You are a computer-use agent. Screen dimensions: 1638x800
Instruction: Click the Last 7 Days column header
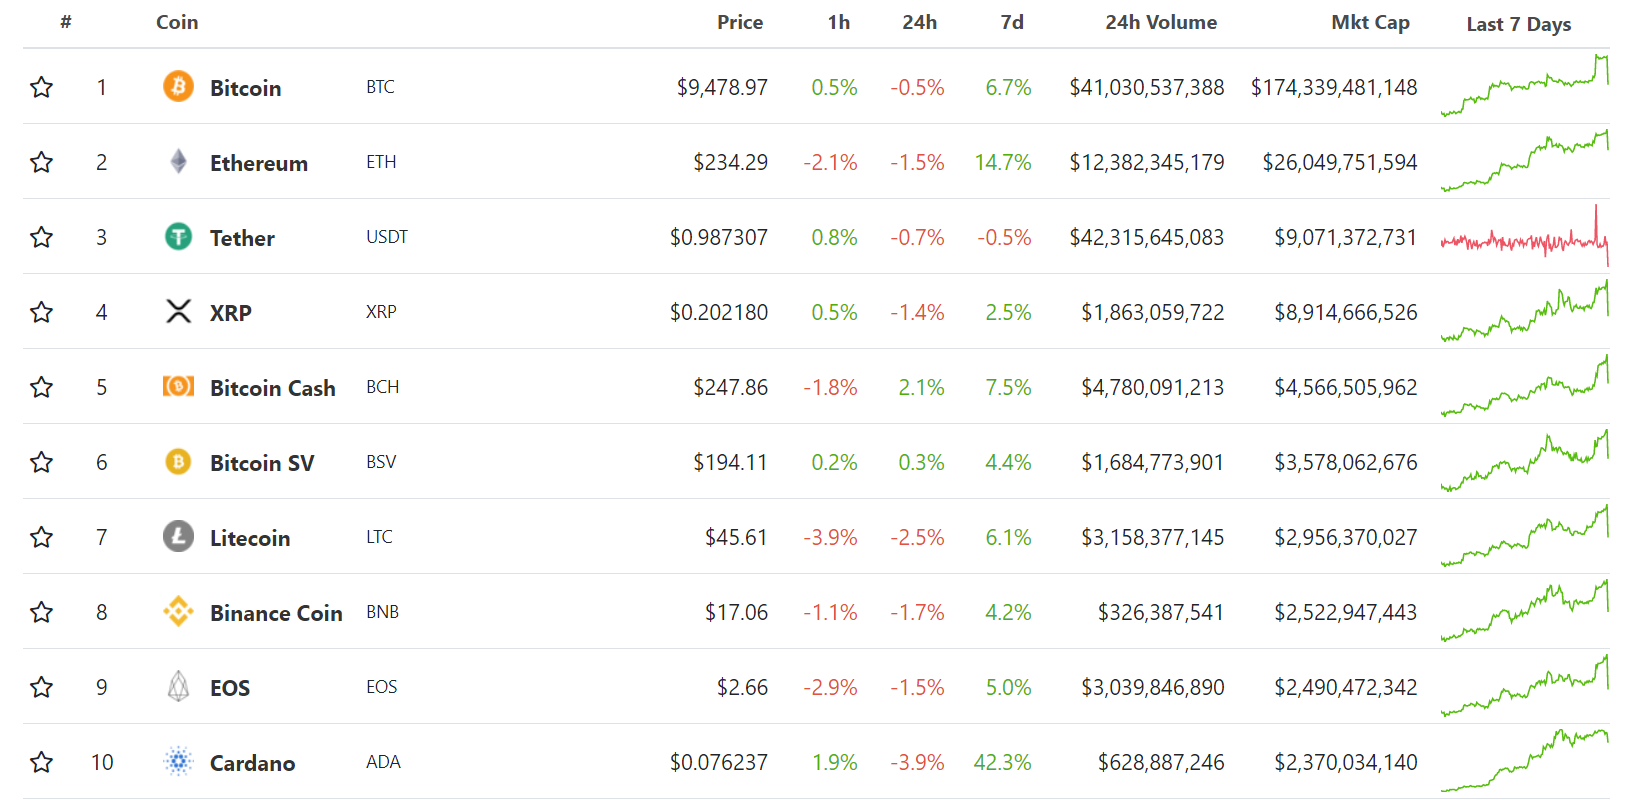click(x=1519, y=24)
